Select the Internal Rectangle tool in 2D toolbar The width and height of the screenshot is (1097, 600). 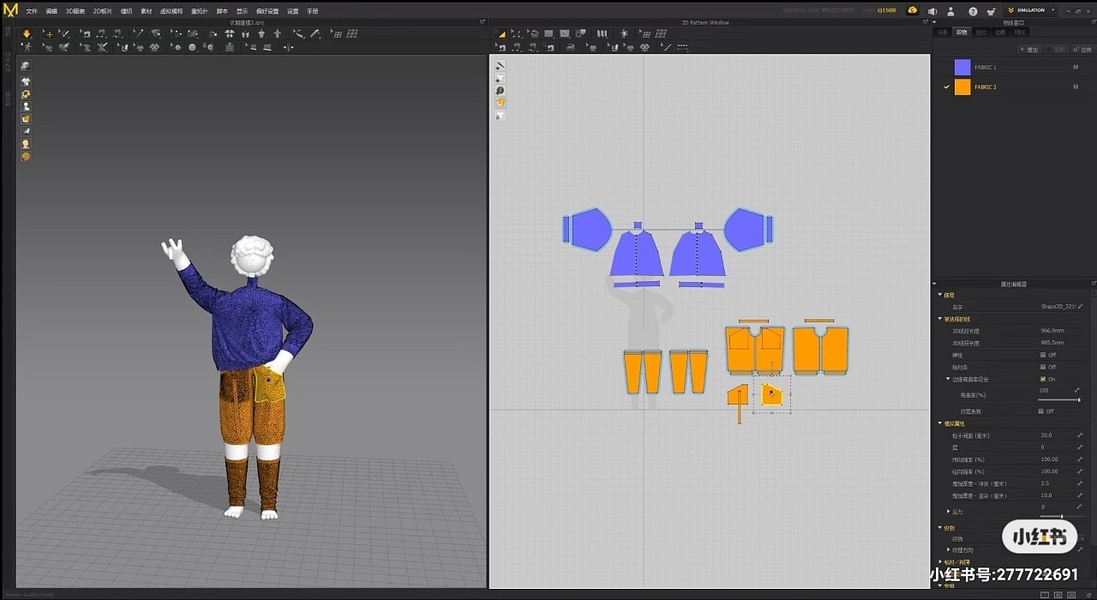tap(565, 34)
